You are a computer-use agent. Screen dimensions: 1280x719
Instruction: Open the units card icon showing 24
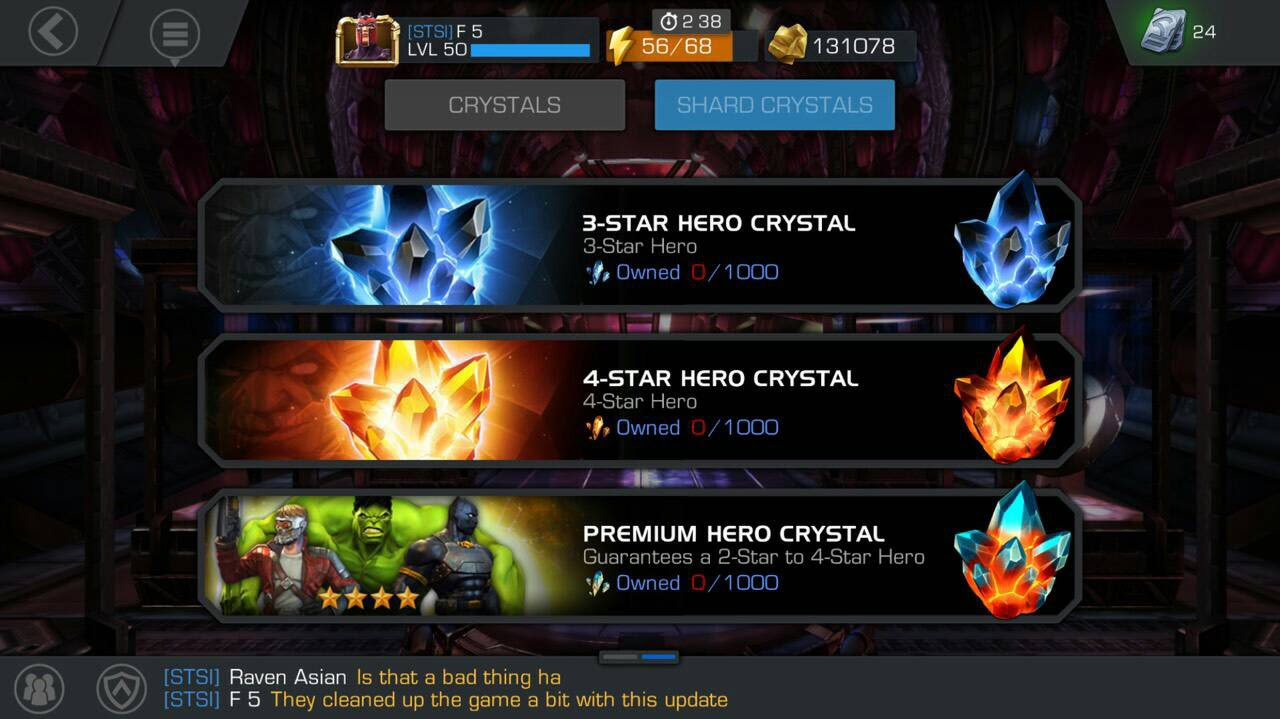1163,32
